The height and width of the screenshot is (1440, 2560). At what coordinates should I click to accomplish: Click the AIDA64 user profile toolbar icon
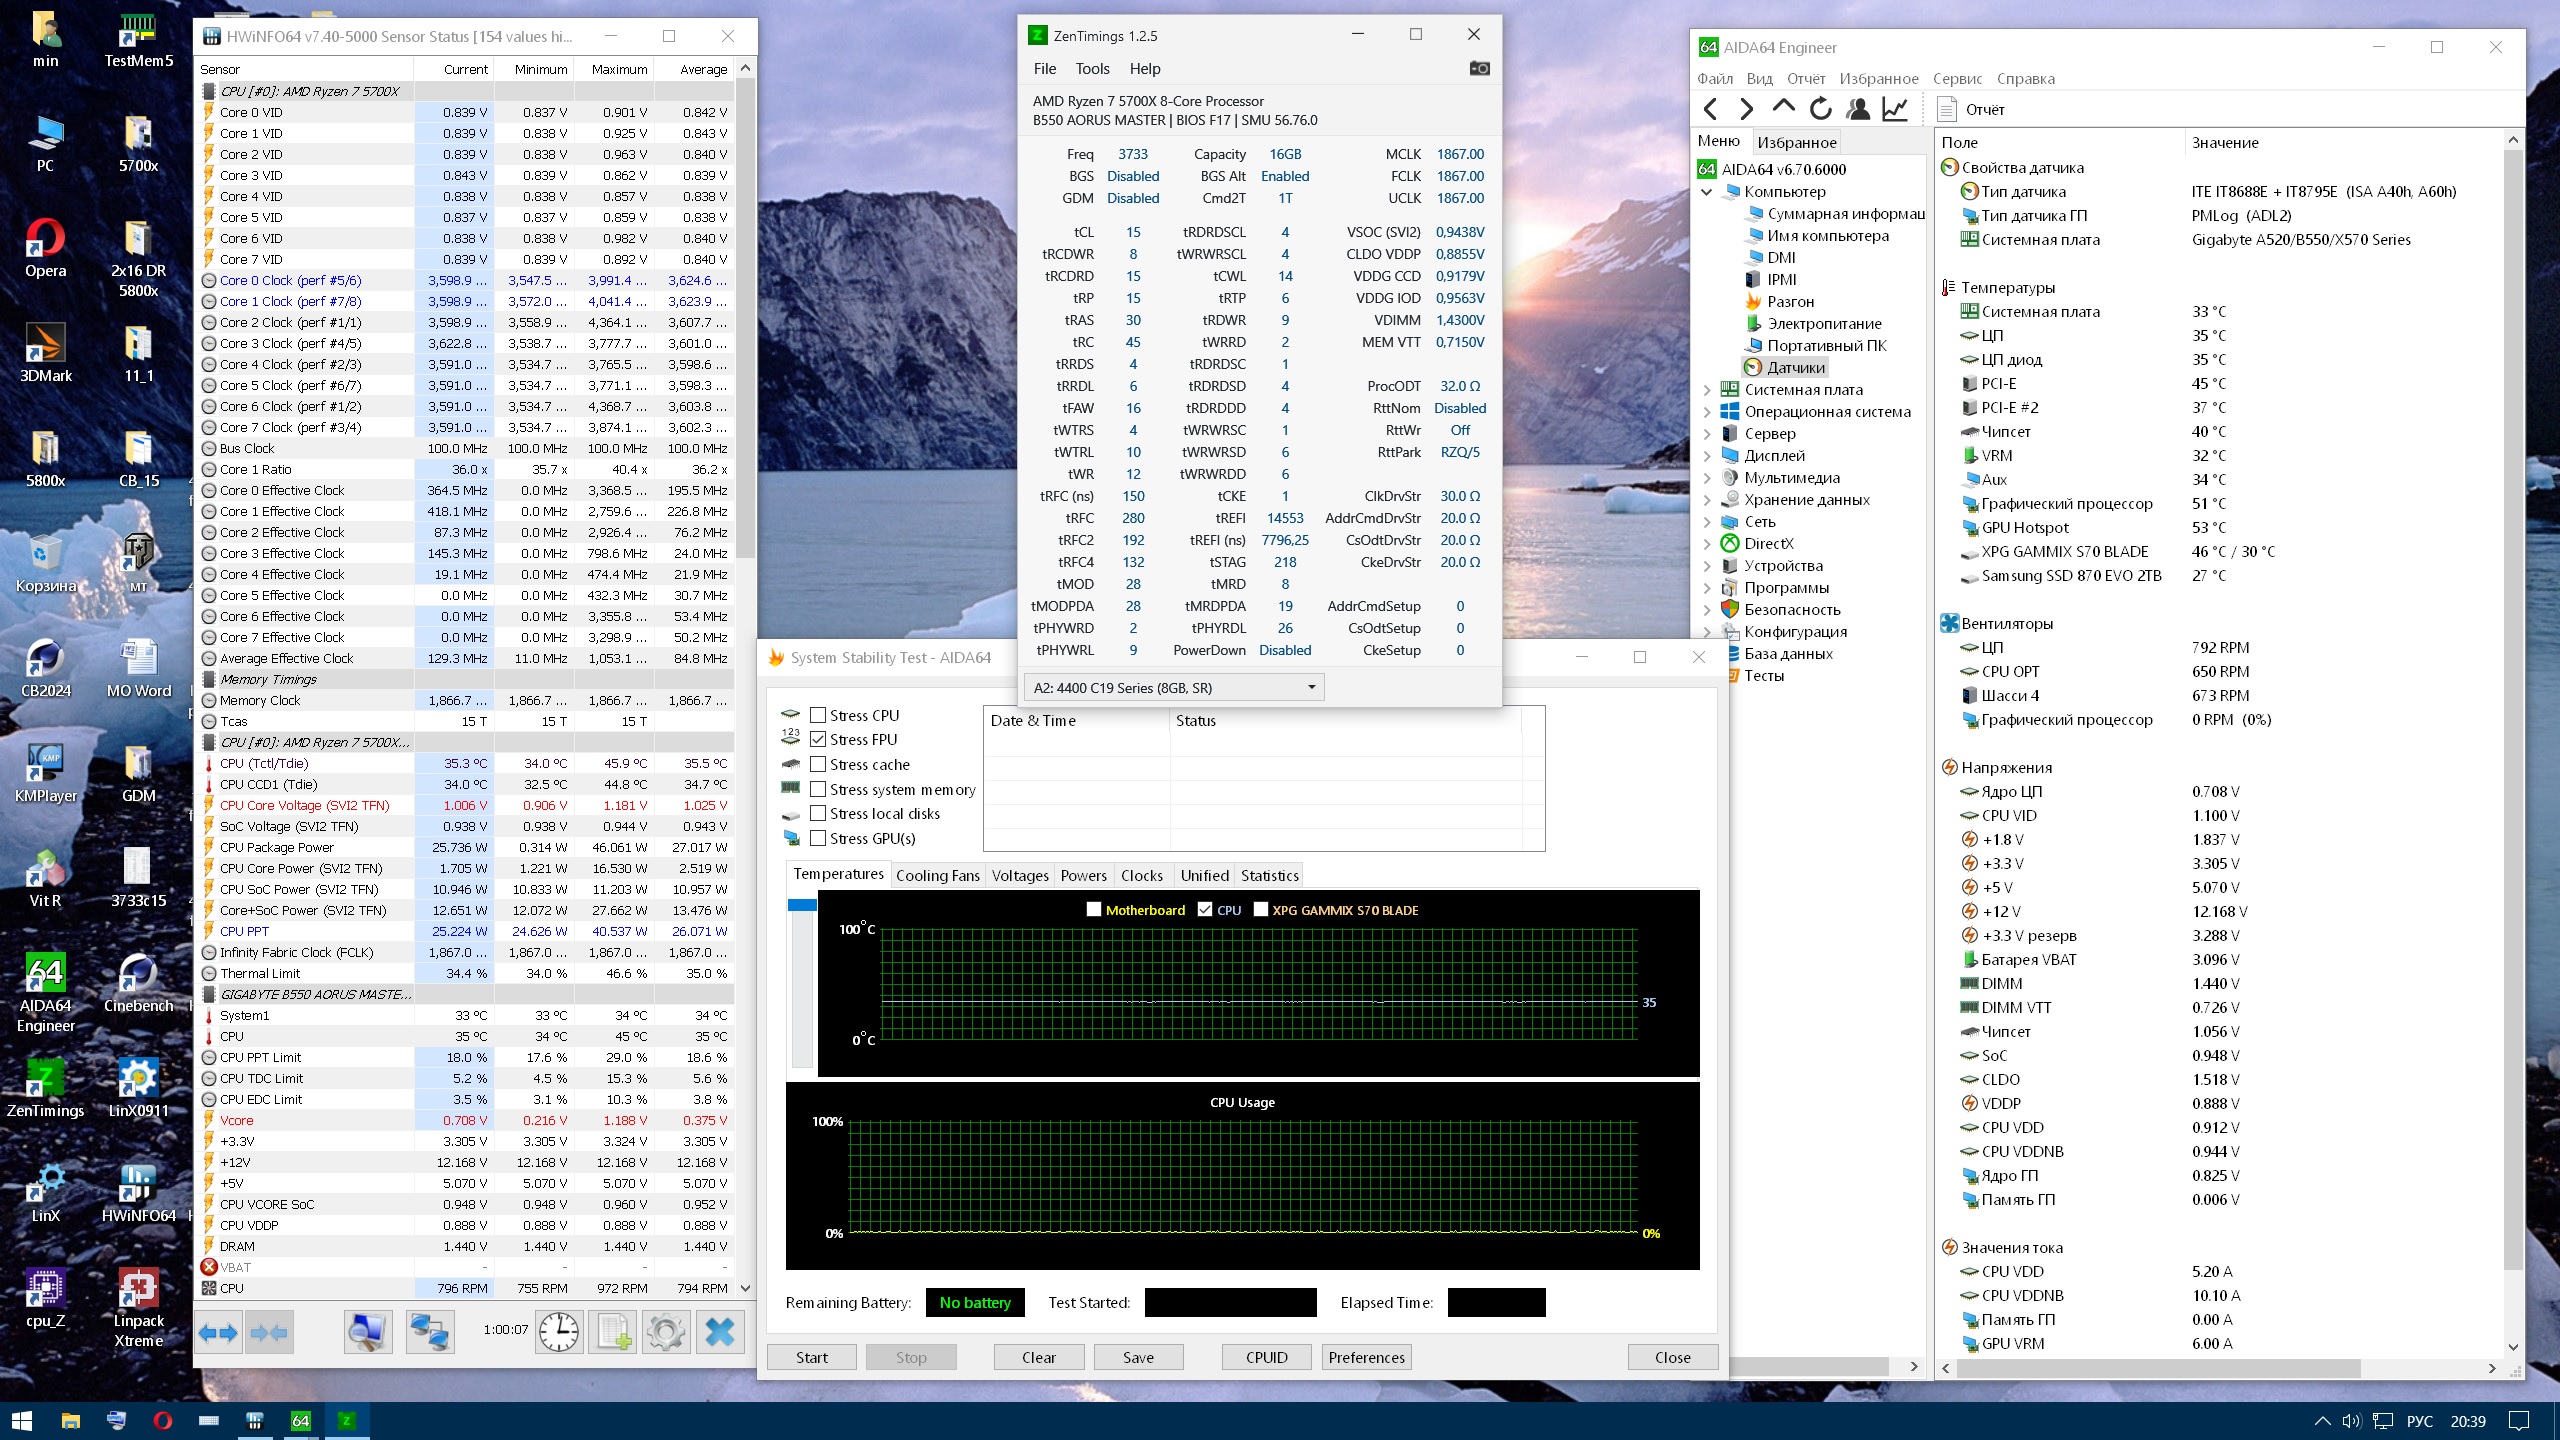(1857, 109)
